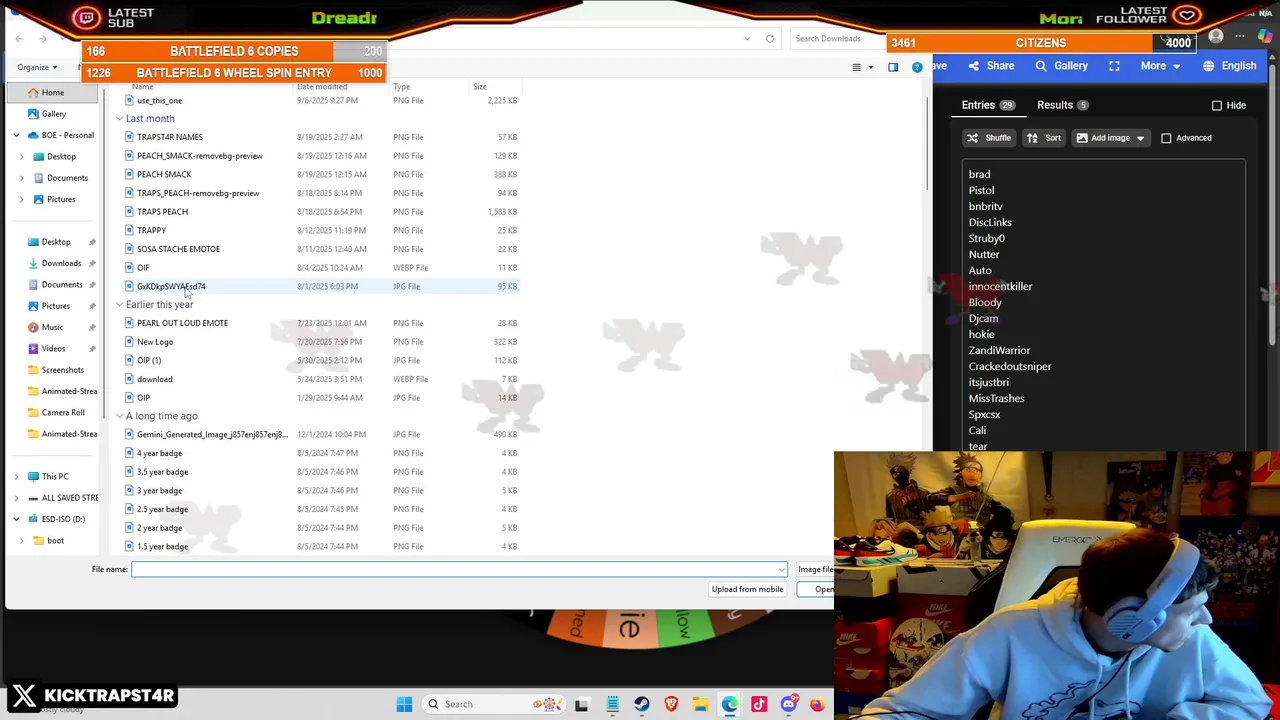The image size is (1280, 720).
Task: Click the Open button in the file dialog
Action: coord(817,589)
